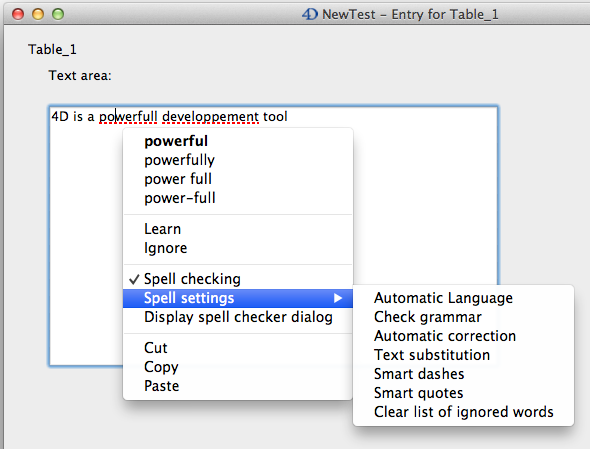The width and height of the screenshot is (590, 449).
Task: Select 'powerfully' from suggestions
Action: 238,160
